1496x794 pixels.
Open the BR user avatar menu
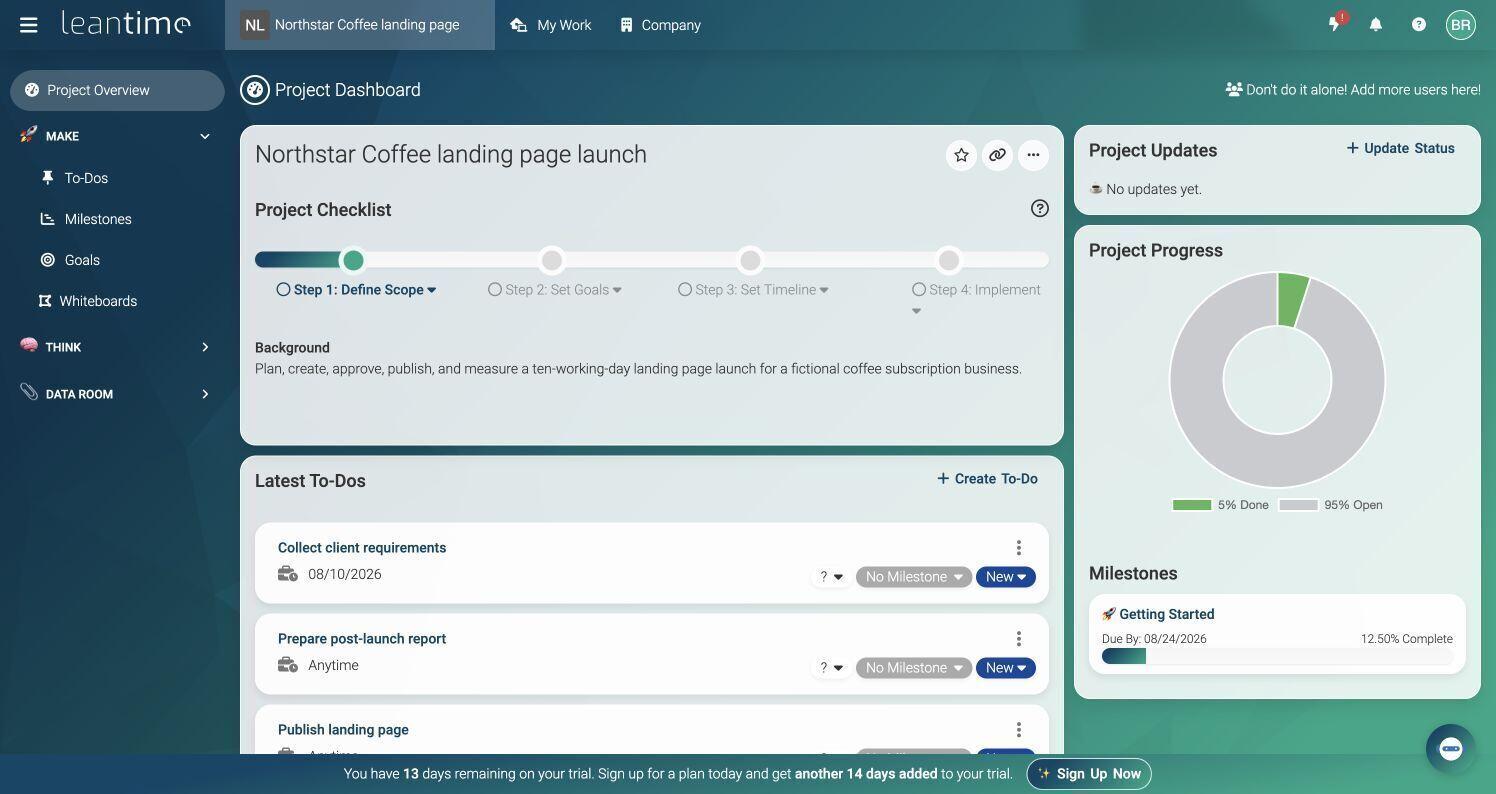1460,25
